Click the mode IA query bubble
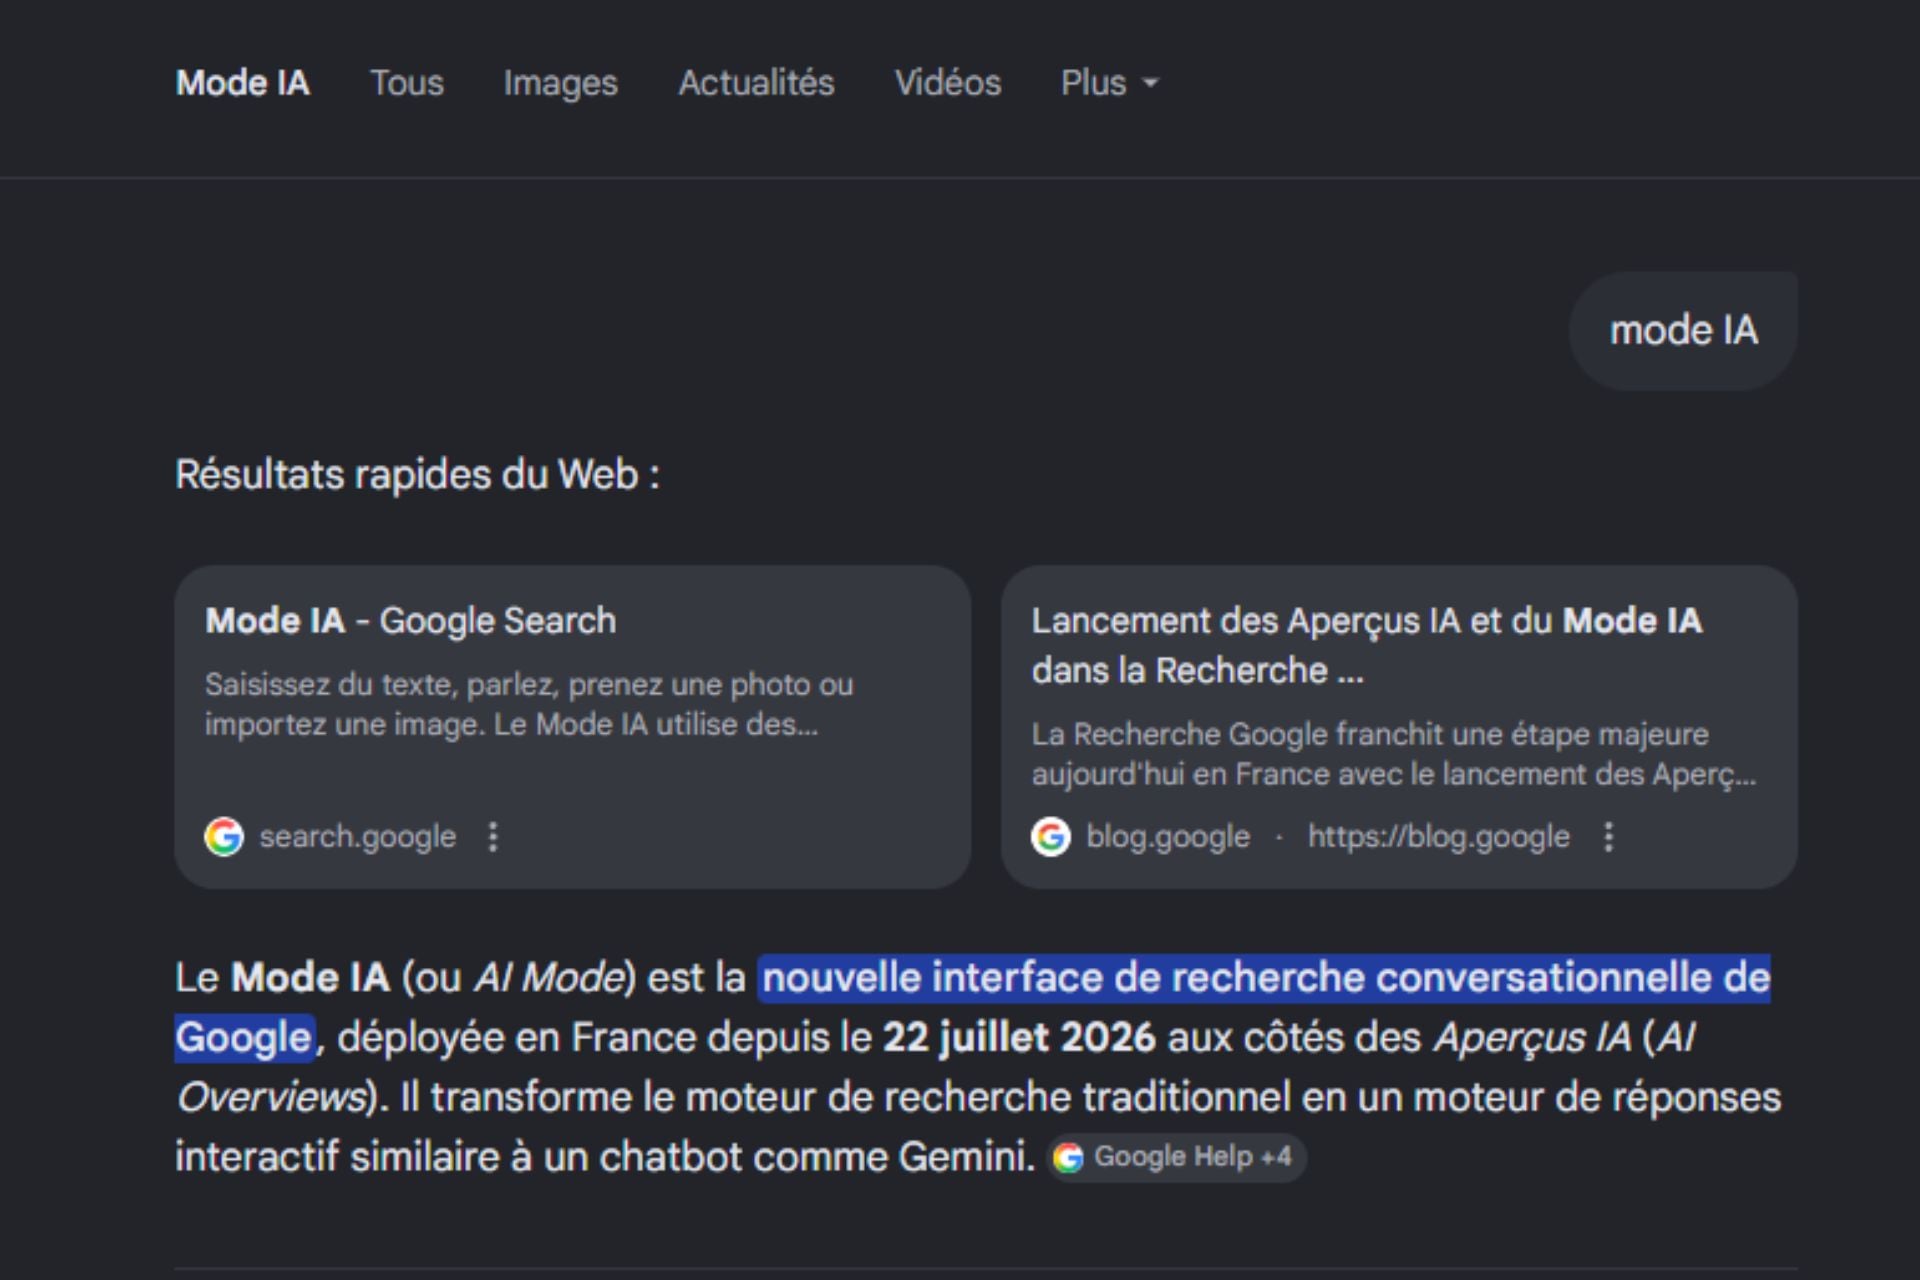1920x1280 pixels. pos(1683,330)
